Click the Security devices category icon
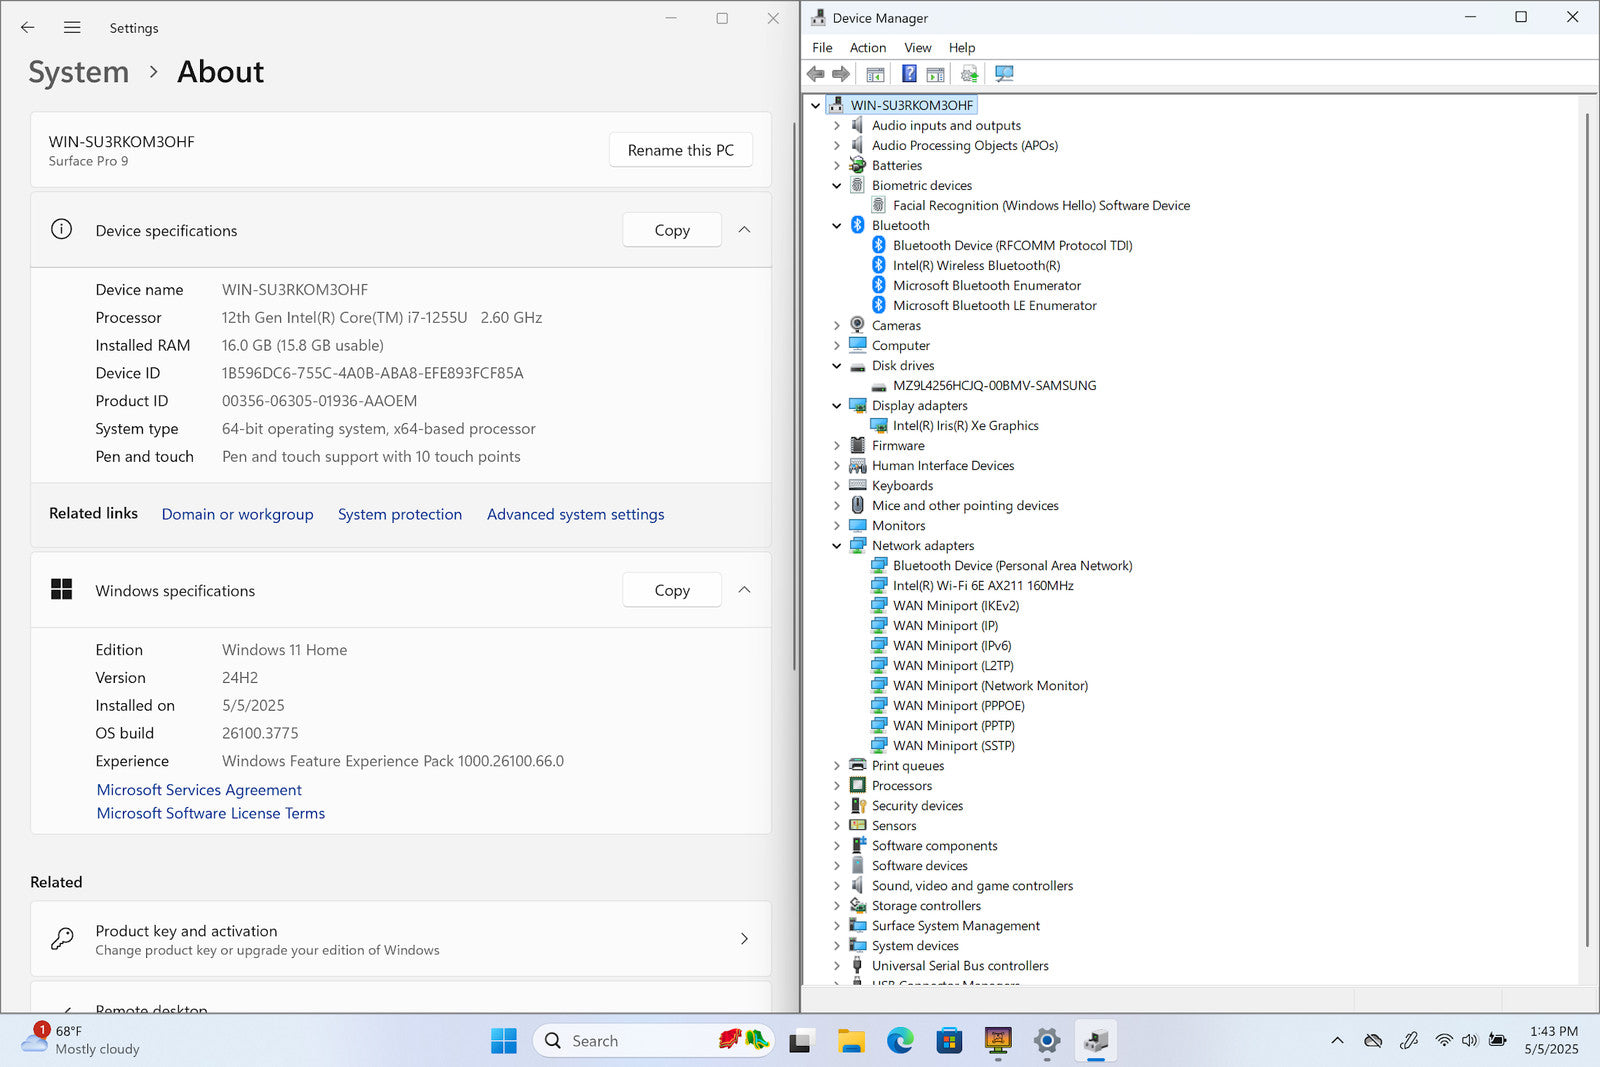Image resolution: width=1600 pixels, height=1067 pixels. 857,805
